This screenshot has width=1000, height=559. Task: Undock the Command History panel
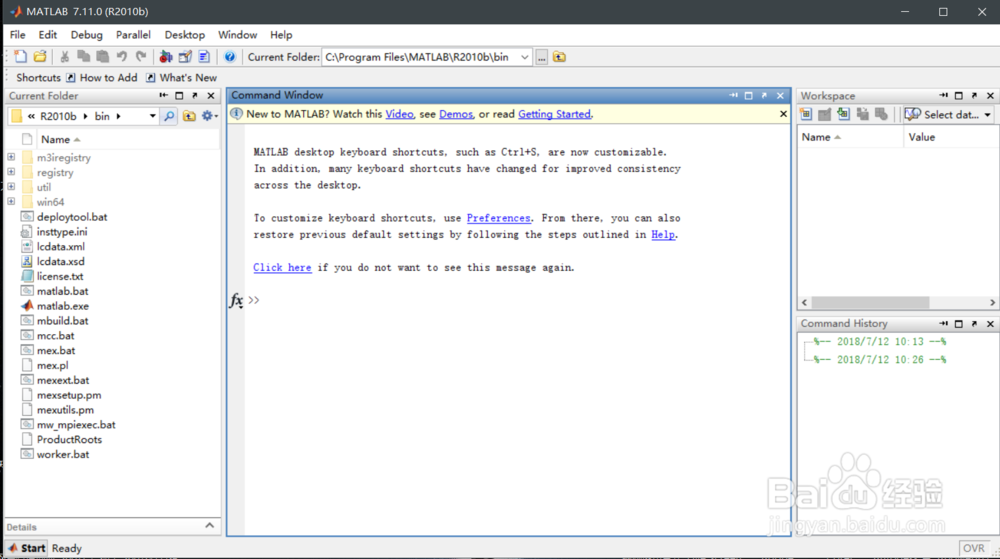click(974, 324)
